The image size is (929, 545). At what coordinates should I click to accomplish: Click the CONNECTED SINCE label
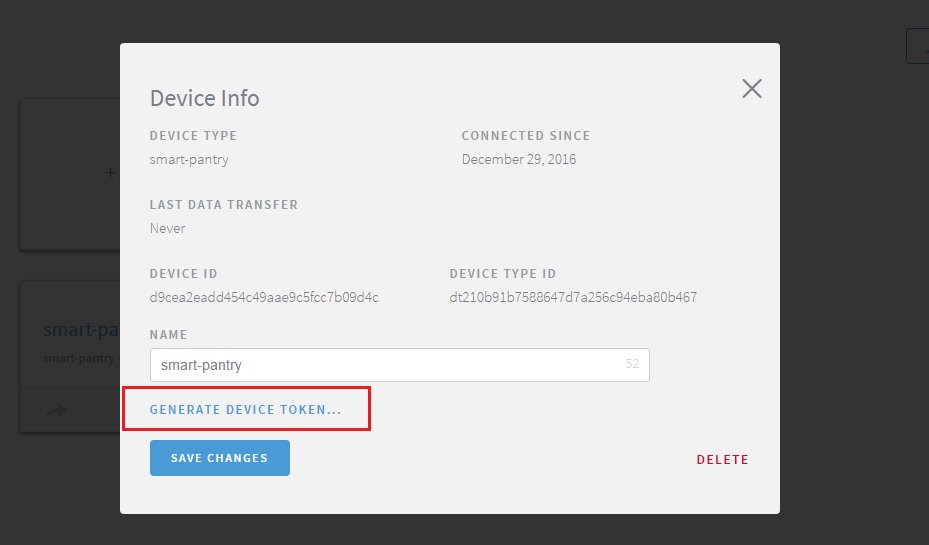click(525, 136)
